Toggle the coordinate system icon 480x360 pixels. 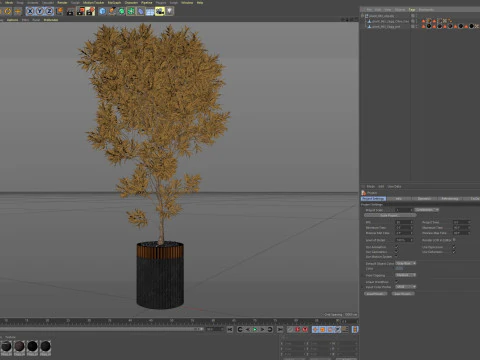pos(59,11)
